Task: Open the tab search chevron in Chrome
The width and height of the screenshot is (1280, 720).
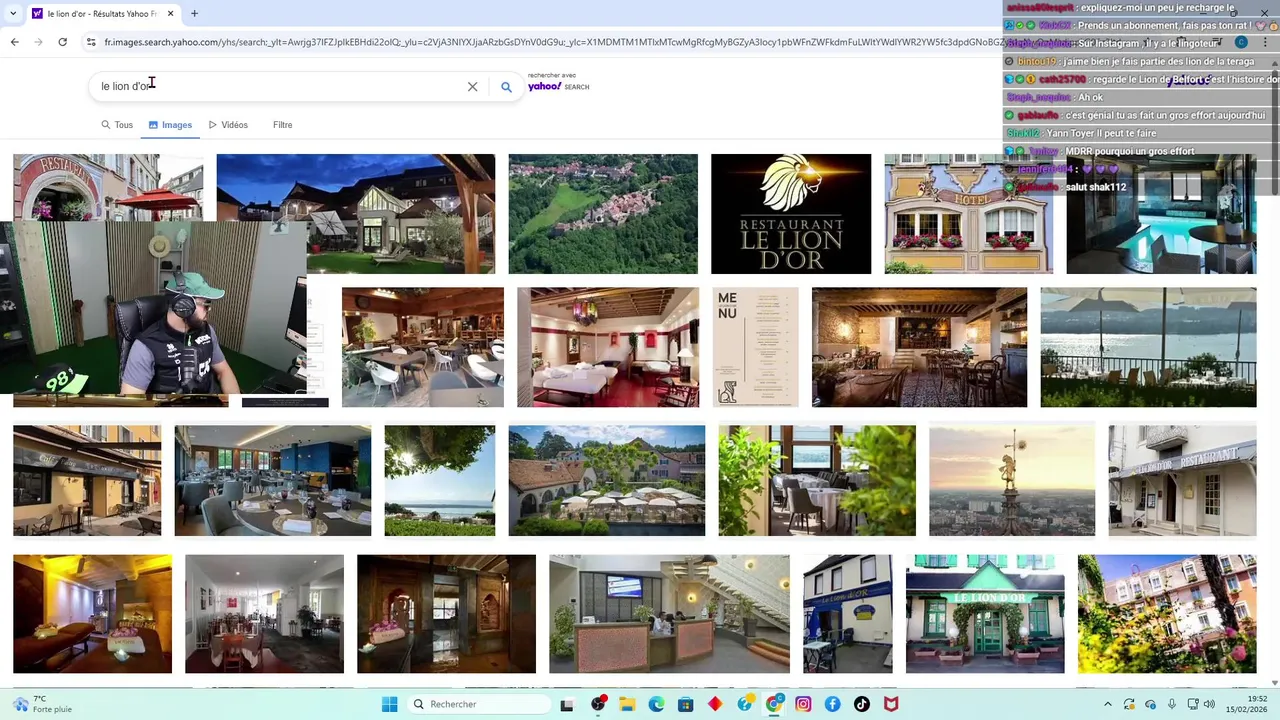Action: [14, 14]
